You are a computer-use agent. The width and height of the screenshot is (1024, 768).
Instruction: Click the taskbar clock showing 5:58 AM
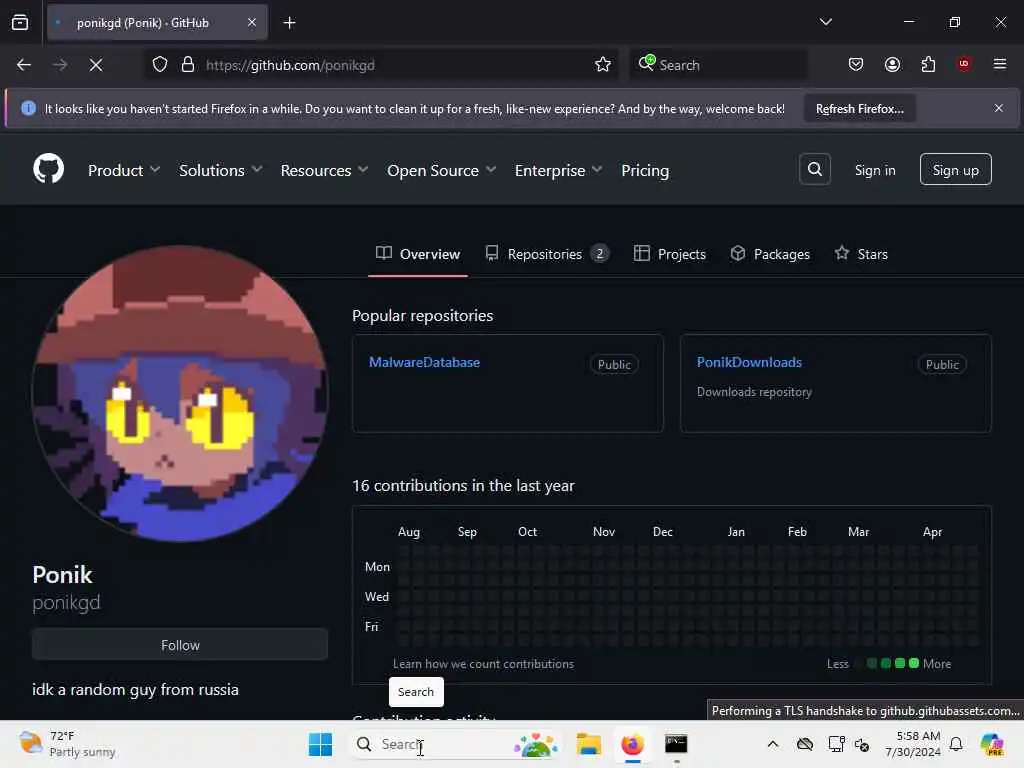click(912, 744)
